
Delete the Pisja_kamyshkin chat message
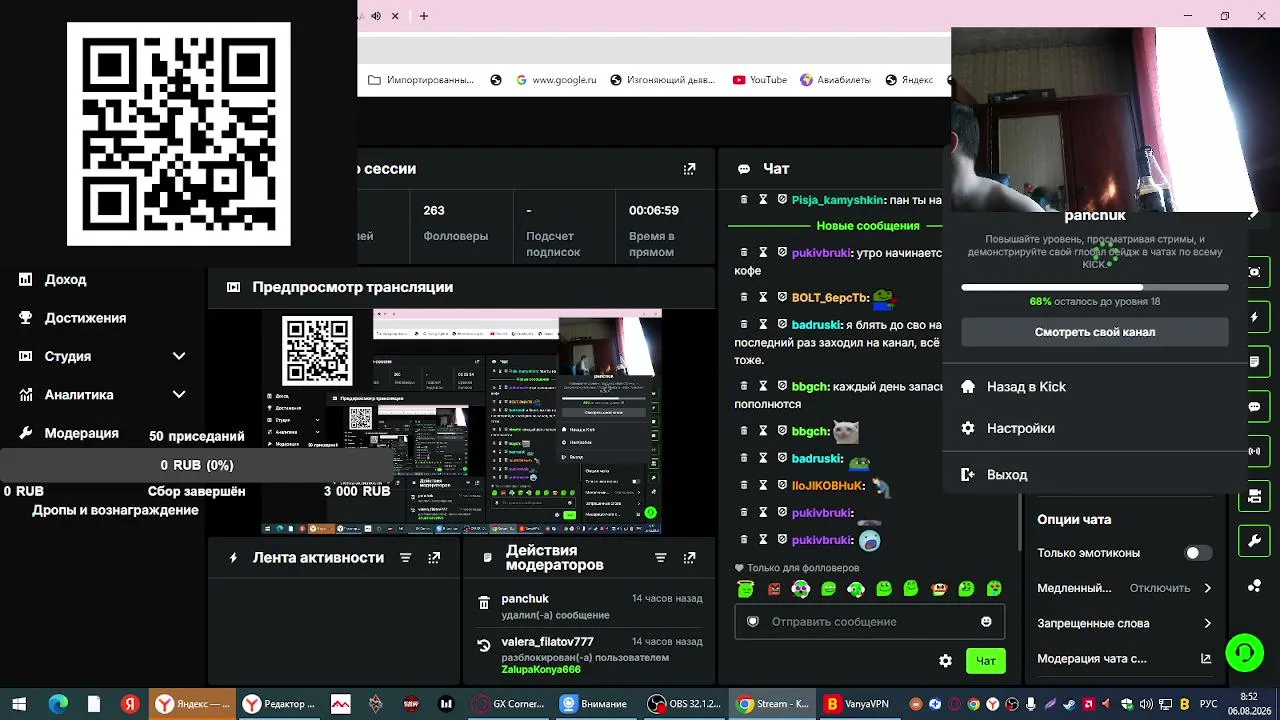tap(744, 200)
